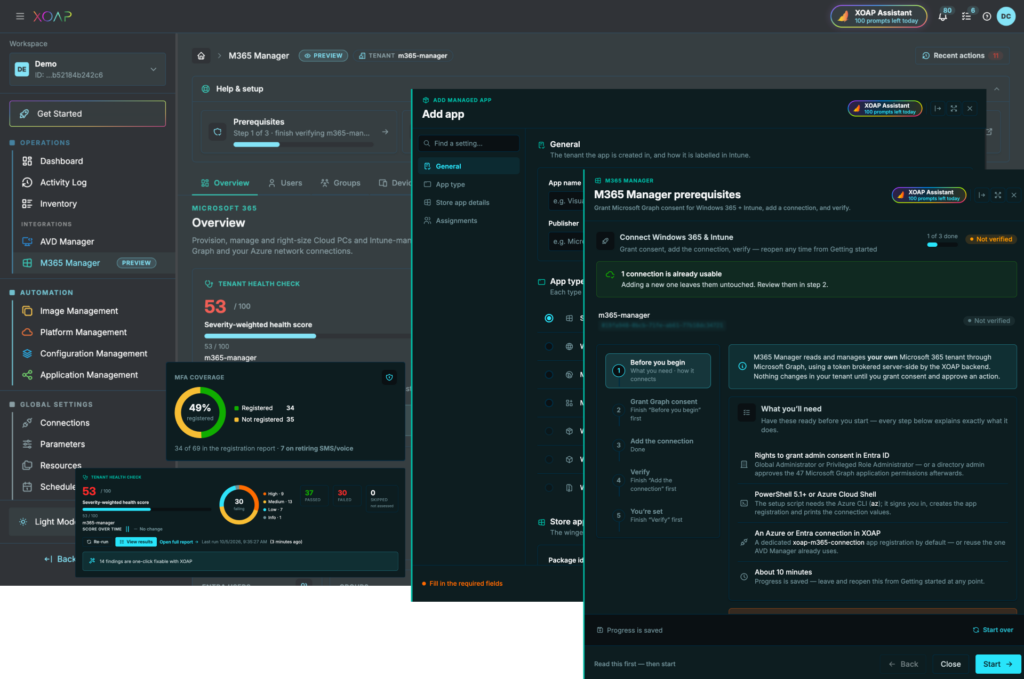
Task: Click Start in prerequisites wizard
Action: 997,664
